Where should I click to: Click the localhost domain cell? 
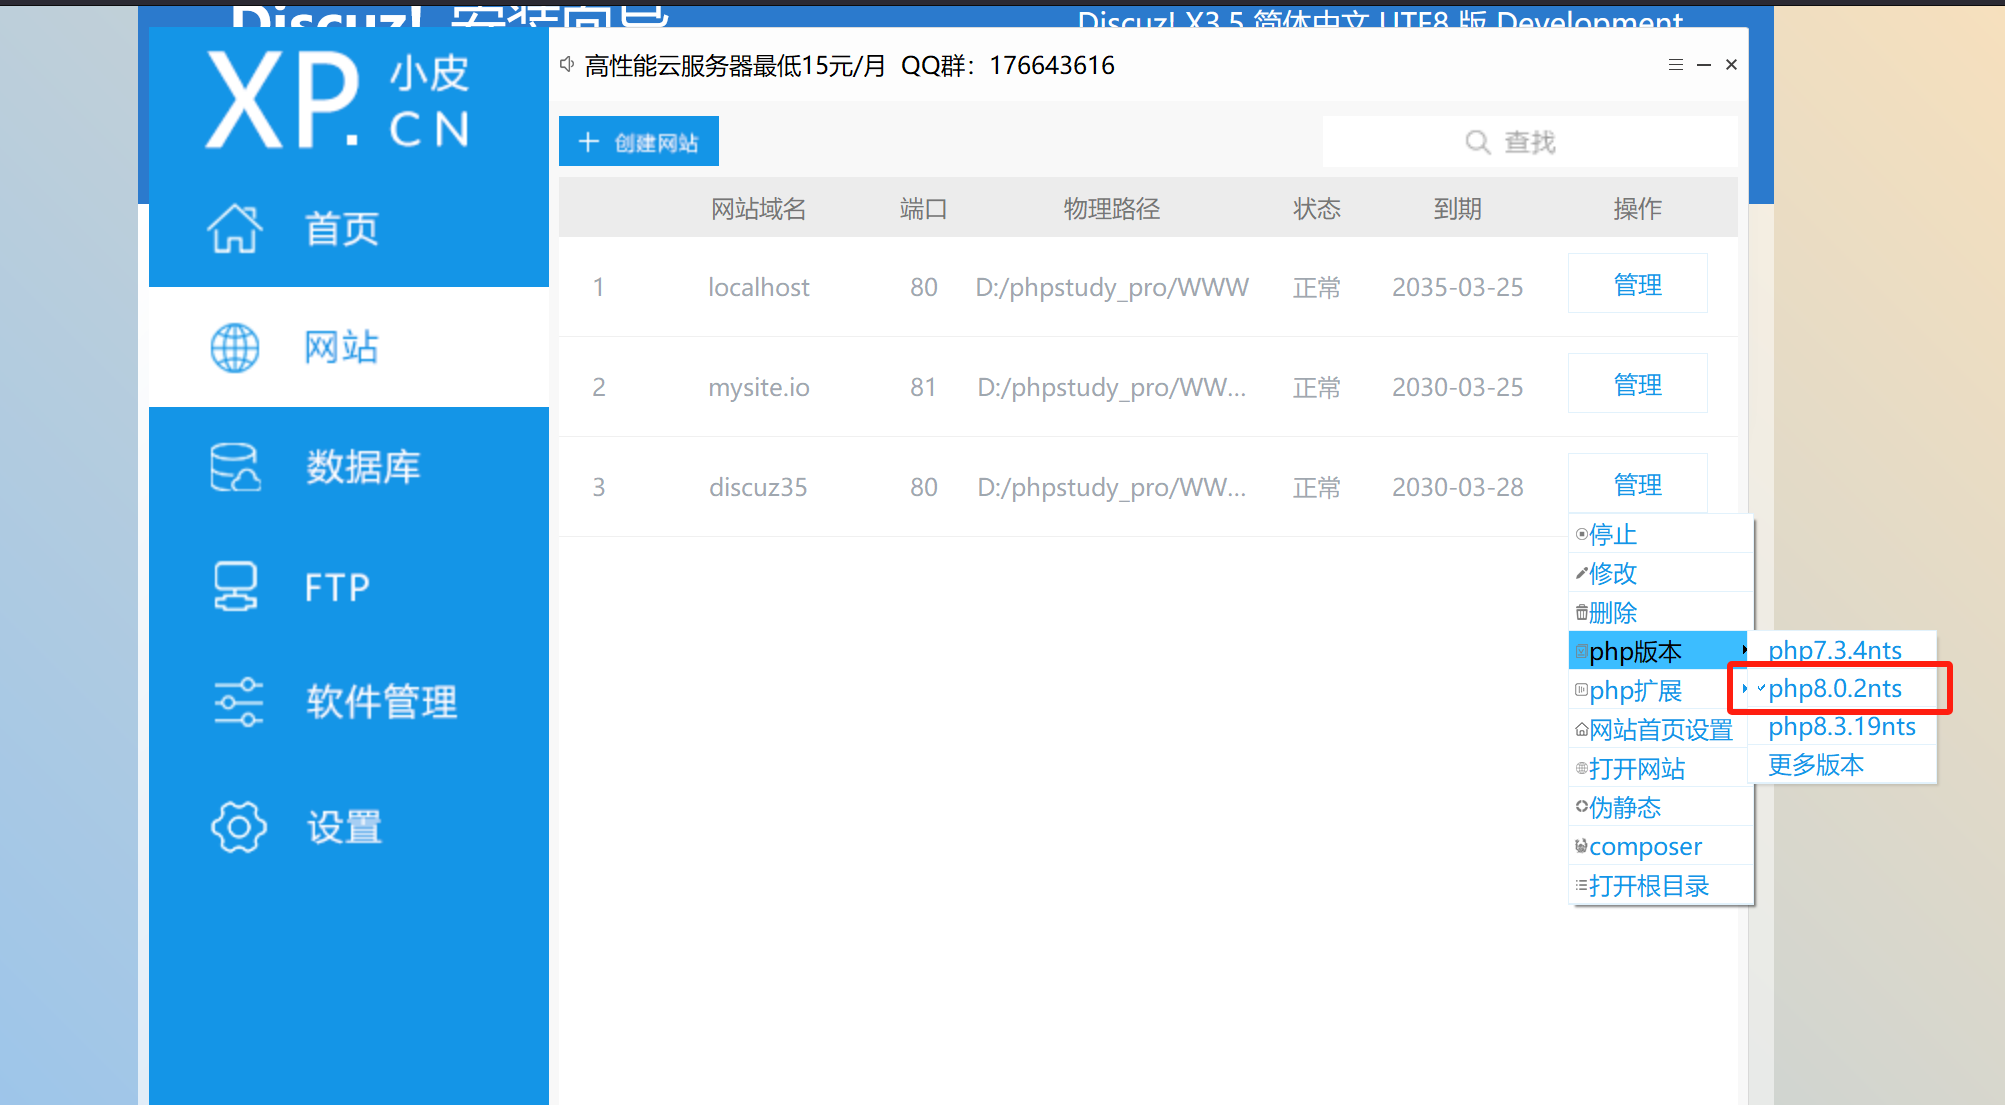click(759, 288)
